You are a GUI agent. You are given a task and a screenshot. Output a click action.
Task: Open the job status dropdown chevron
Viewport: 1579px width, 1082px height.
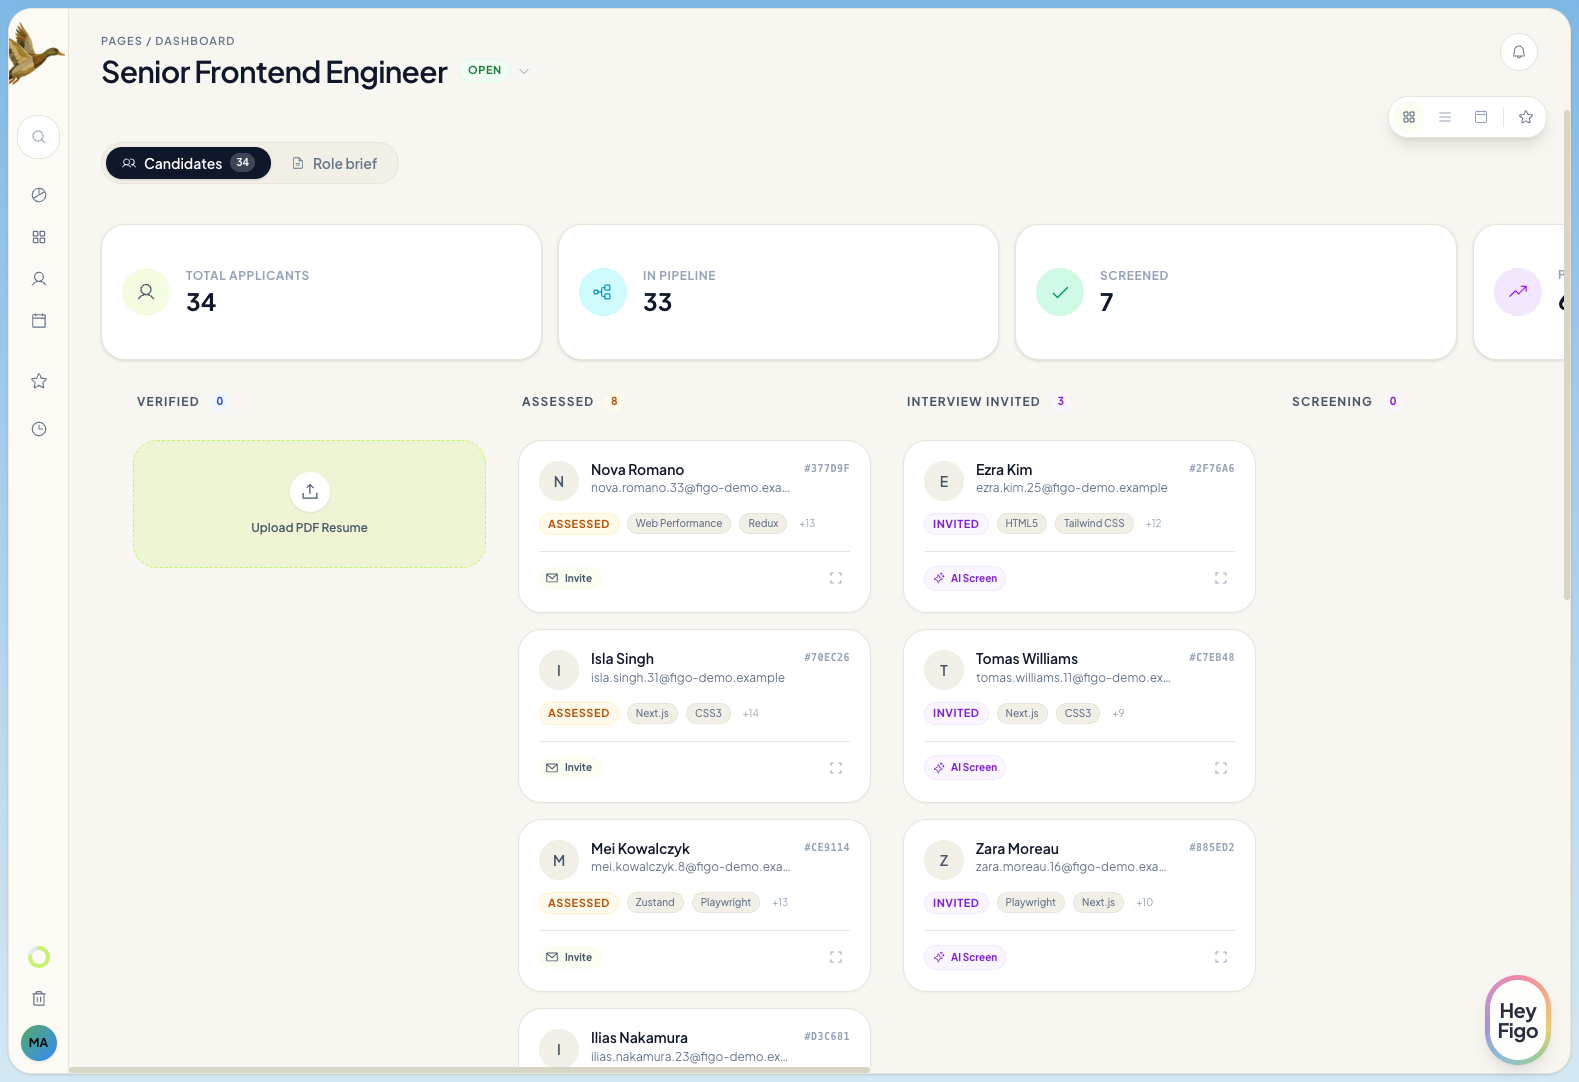pos(524,71)
